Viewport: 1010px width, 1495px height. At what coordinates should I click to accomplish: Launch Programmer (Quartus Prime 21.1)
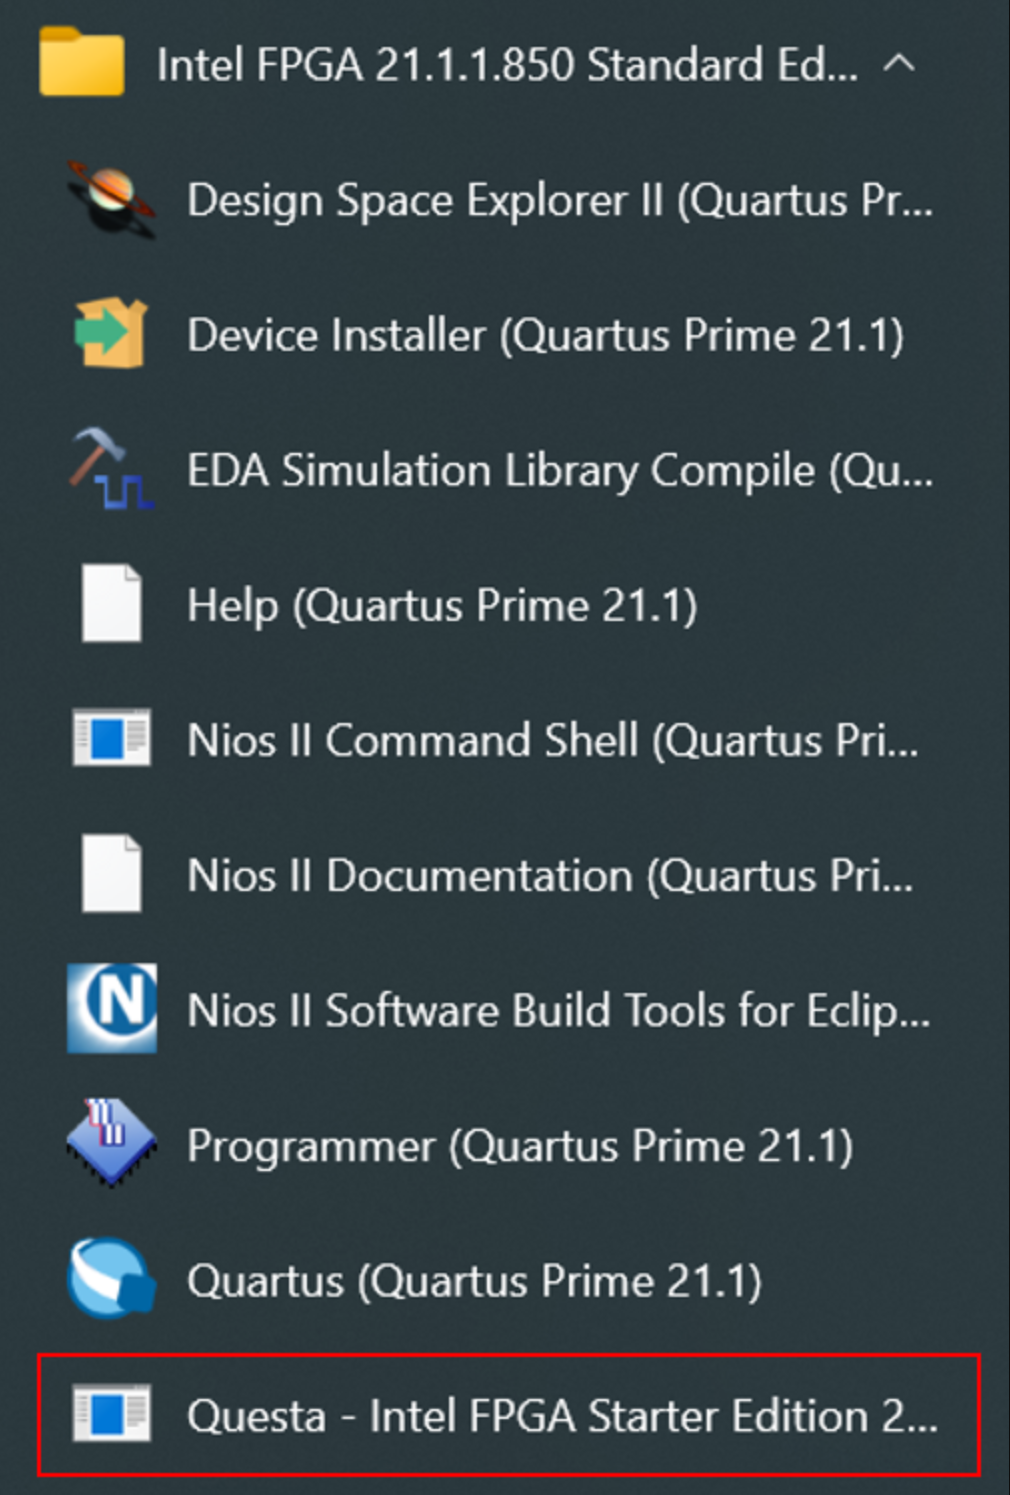520,1145
